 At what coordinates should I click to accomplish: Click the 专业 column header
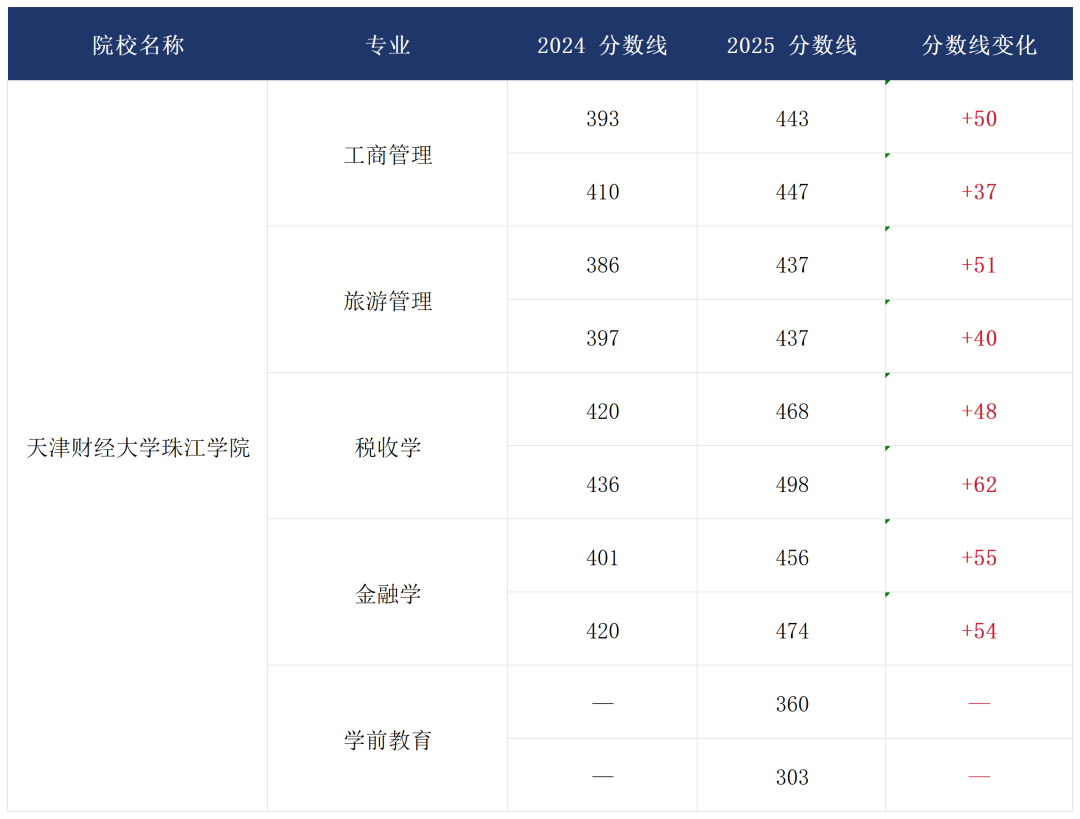(x=387, y=45)
